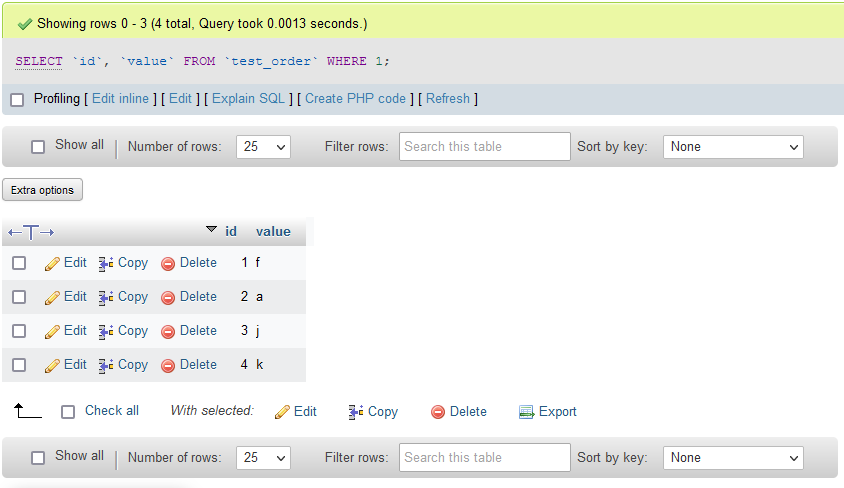The image size is (844, 488).
Task: Click the Refresh link
Action: (x=448, y=98)
